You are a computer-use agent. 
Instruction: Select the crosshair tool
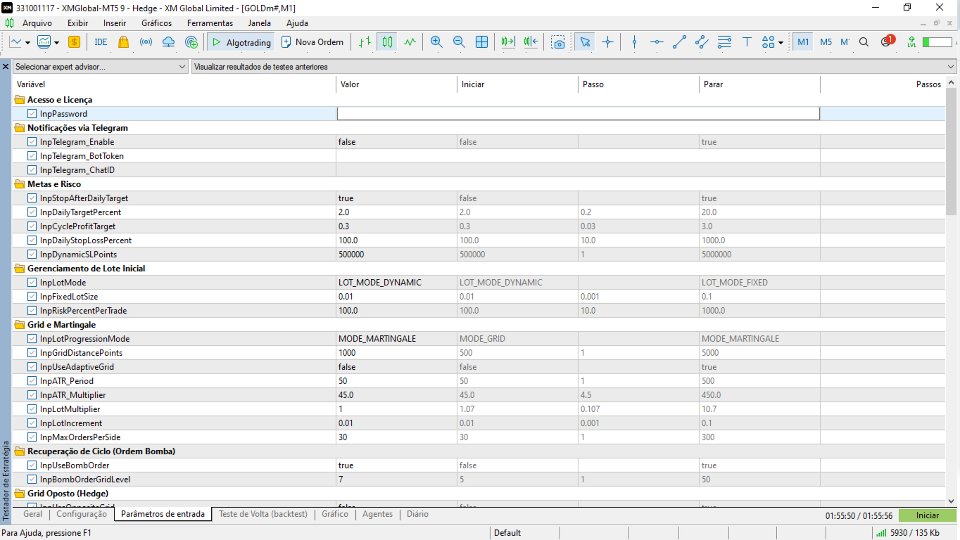pos(607,42)
